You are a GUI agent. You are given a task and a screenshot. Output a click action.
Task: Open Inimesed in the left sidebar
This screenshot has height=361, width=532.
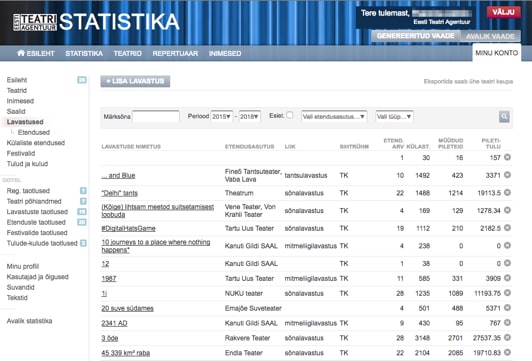(x=20, y=101)
